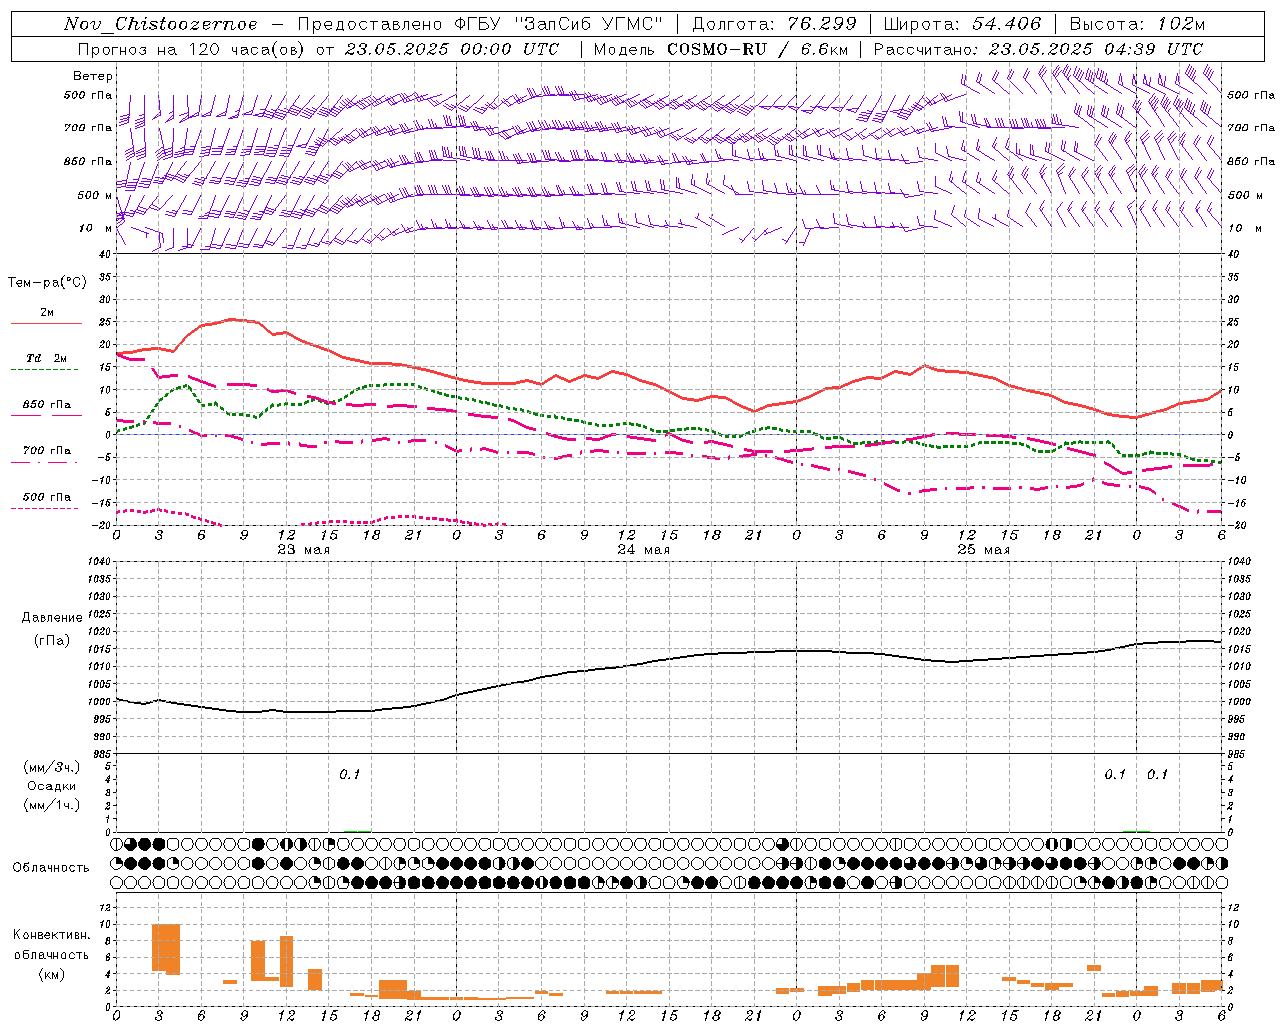Click the 500 м wind level label on left
1280x1024 pixels.
click(96, 195)
